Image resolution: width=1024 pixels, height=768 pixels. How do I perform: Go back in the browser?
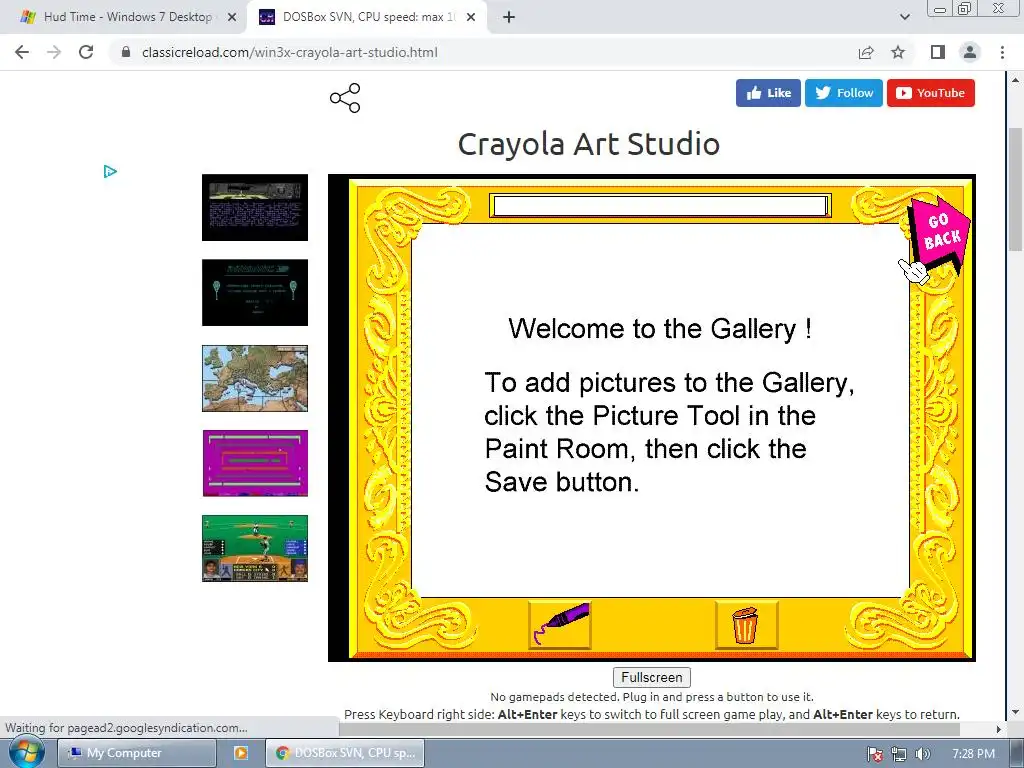(22, 52)
